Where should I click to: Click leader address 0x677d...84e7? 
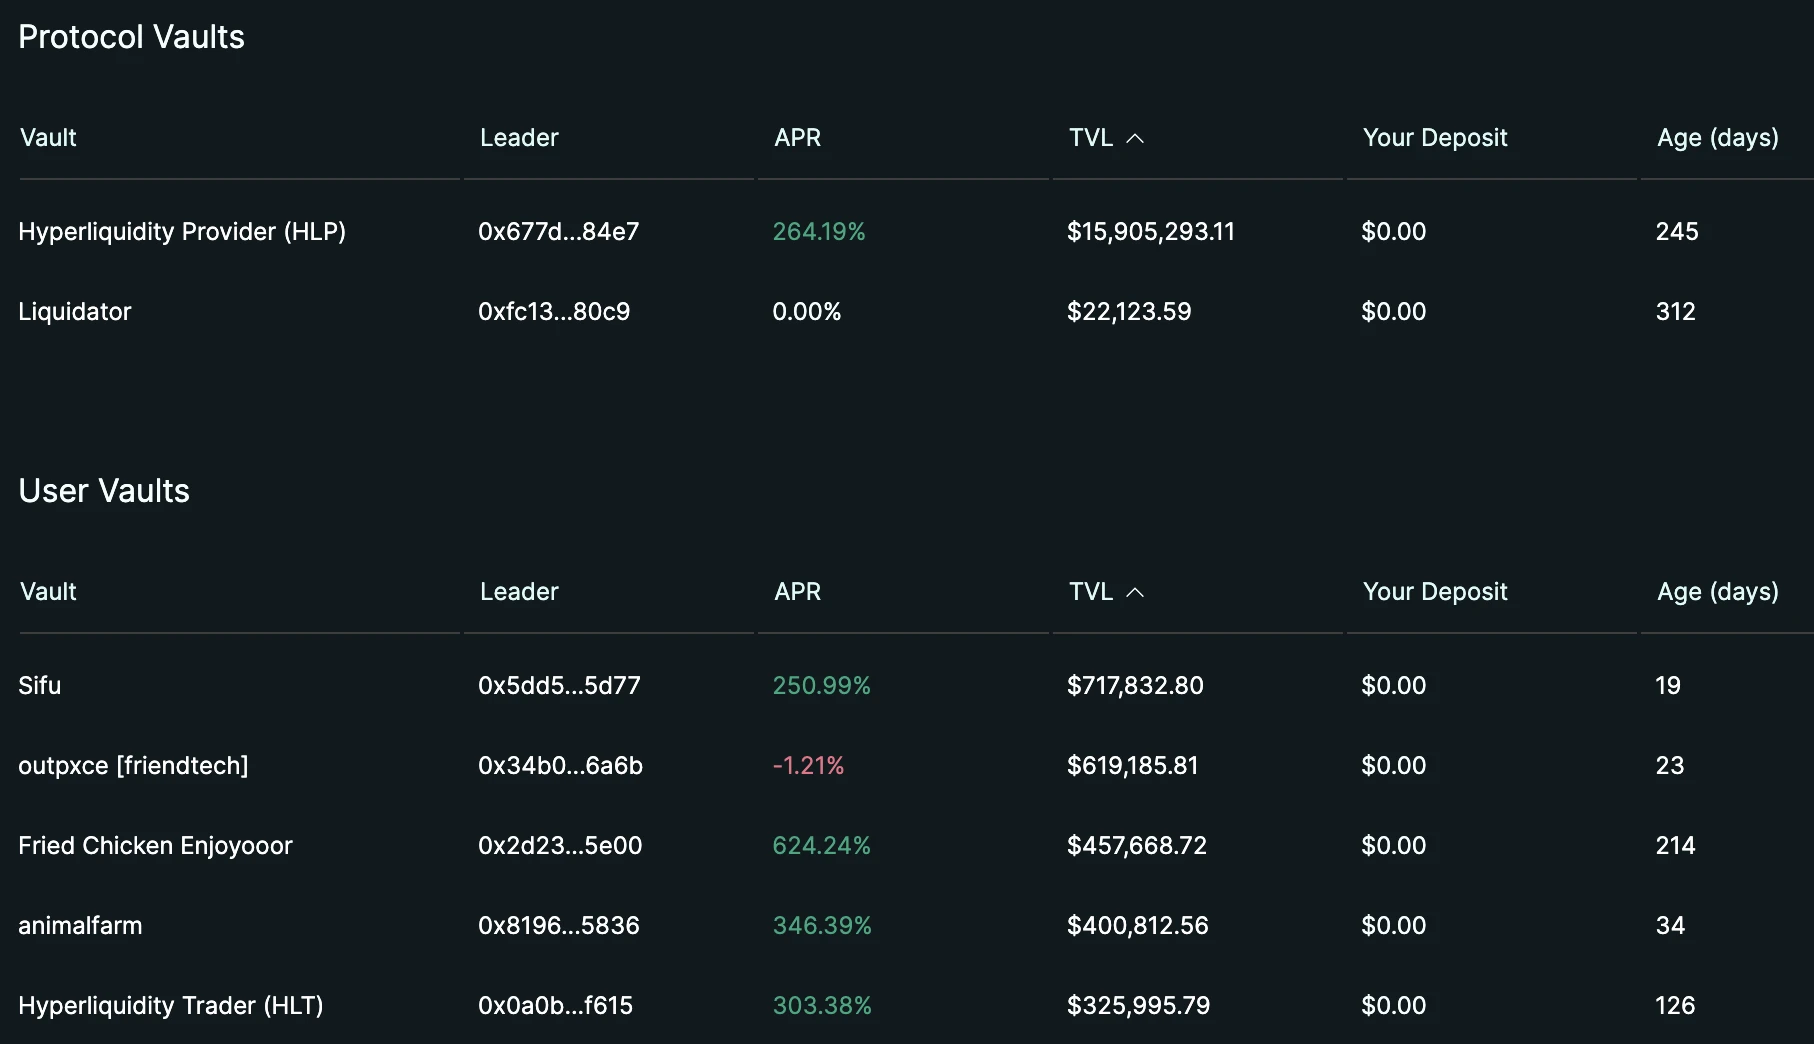pyautogui.click(x=558, y=231)
